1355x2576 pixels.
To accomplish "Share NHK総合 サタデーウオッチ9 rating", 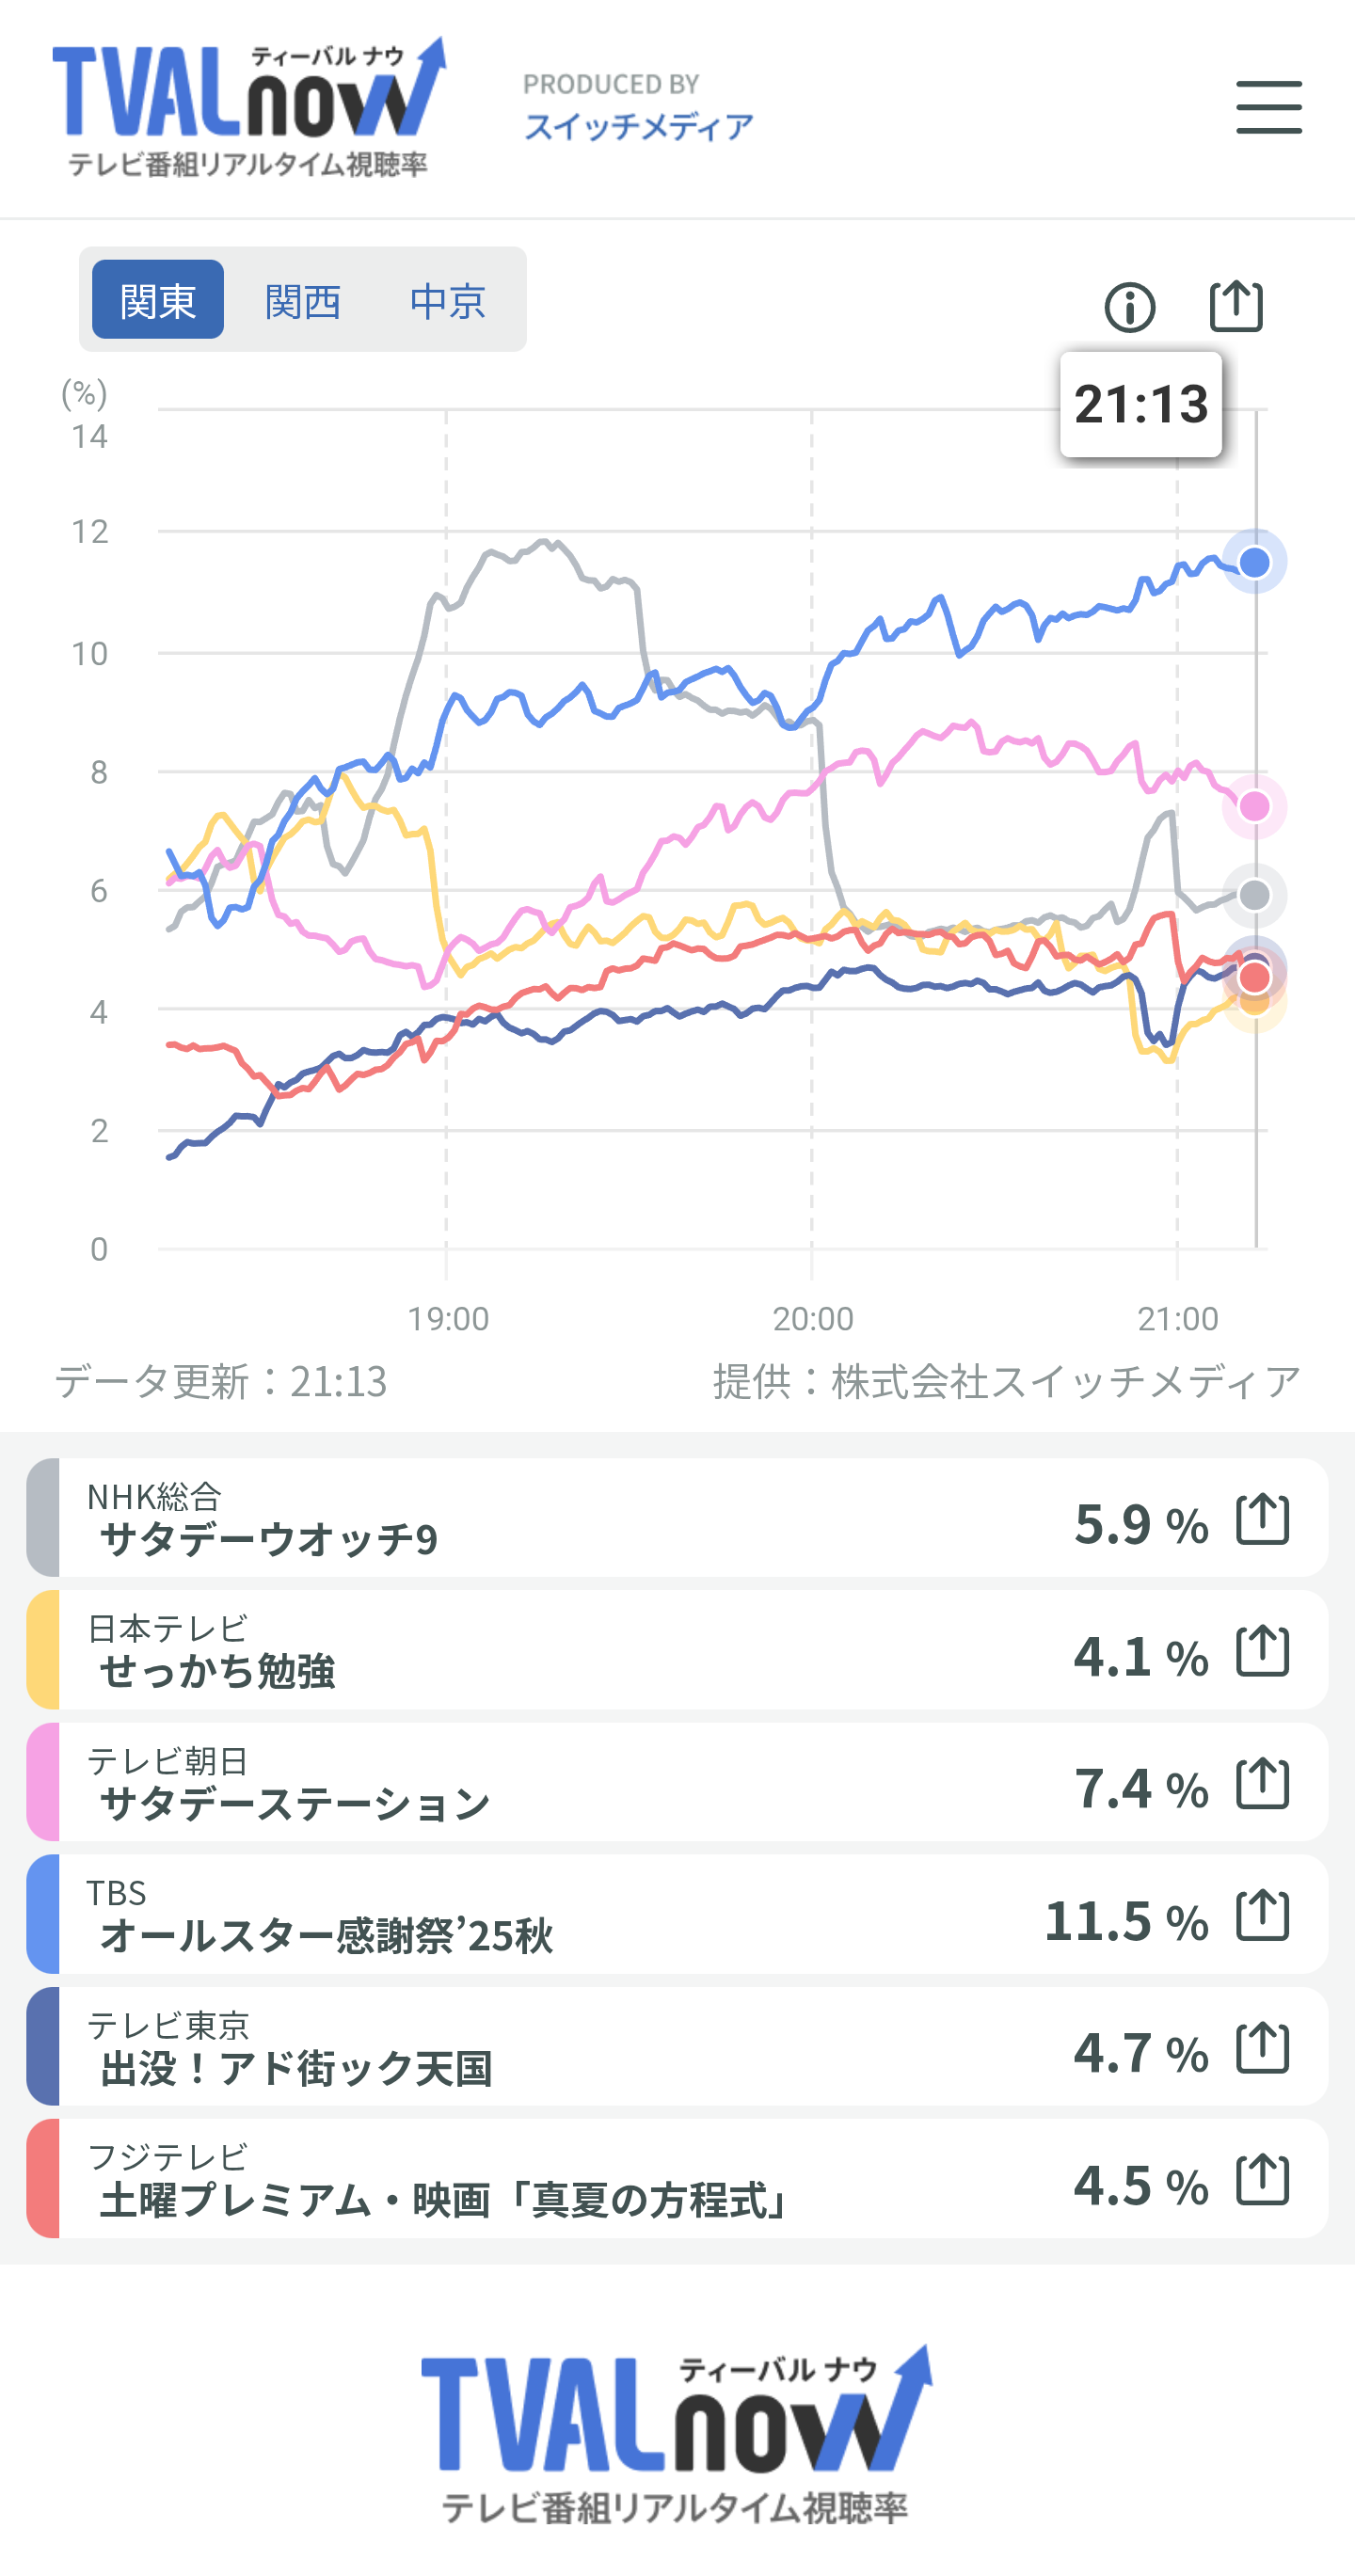I will (1262, 1519).
